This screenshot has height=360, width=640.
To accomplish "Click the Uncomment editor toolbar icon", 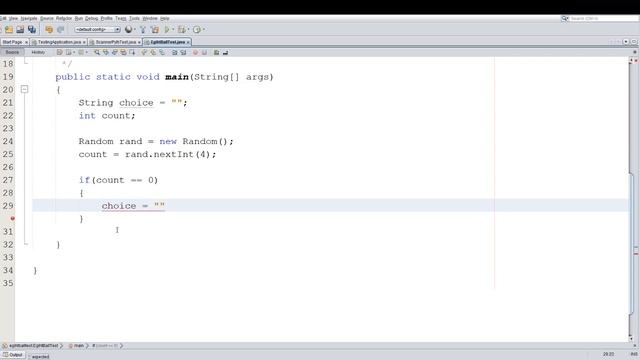I will 225,52.
